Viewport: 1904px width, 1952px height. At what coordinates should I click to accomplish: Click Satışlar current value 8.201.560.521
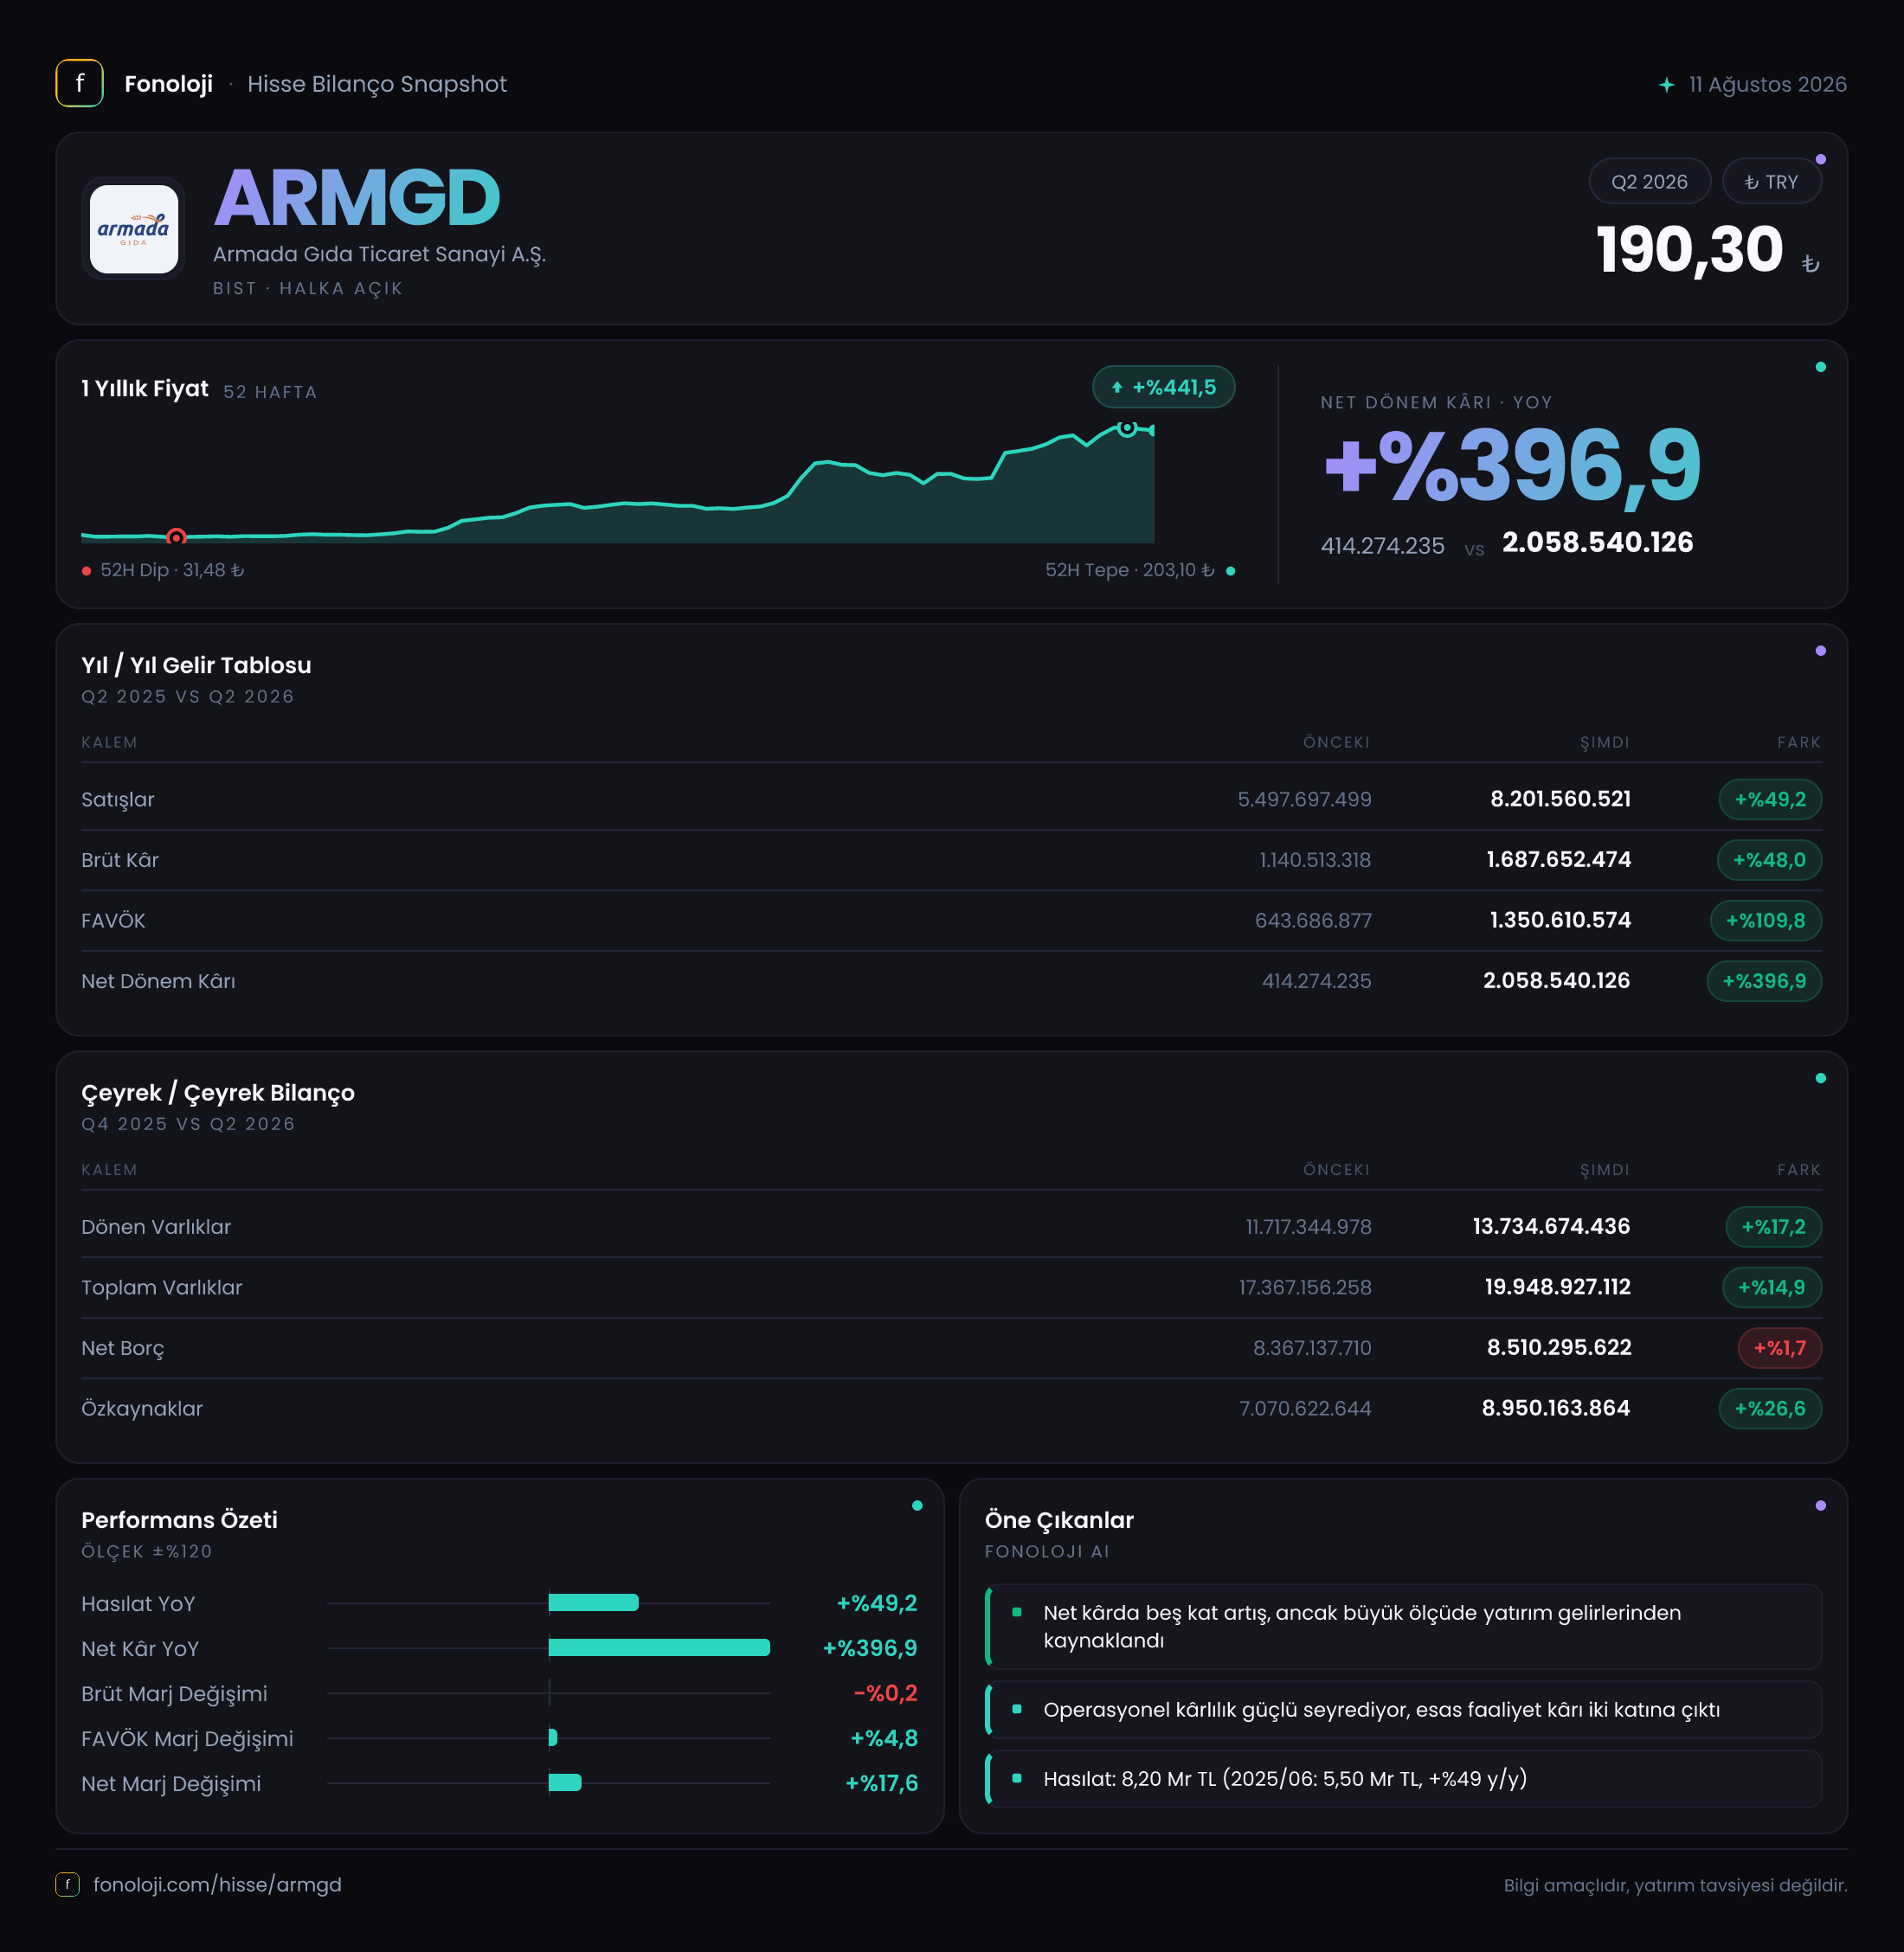point(1560,799)
